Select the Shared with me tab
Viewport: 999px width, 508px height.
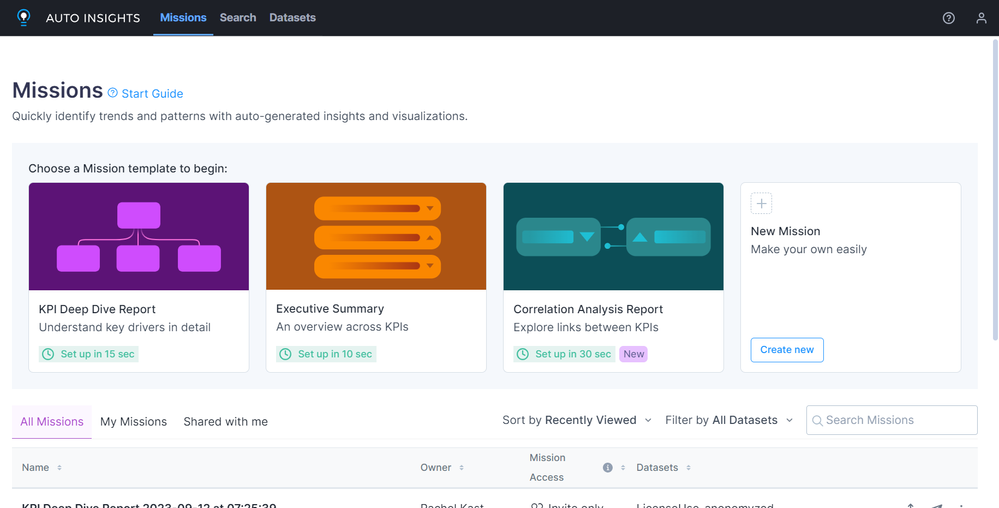click(225, 422)
